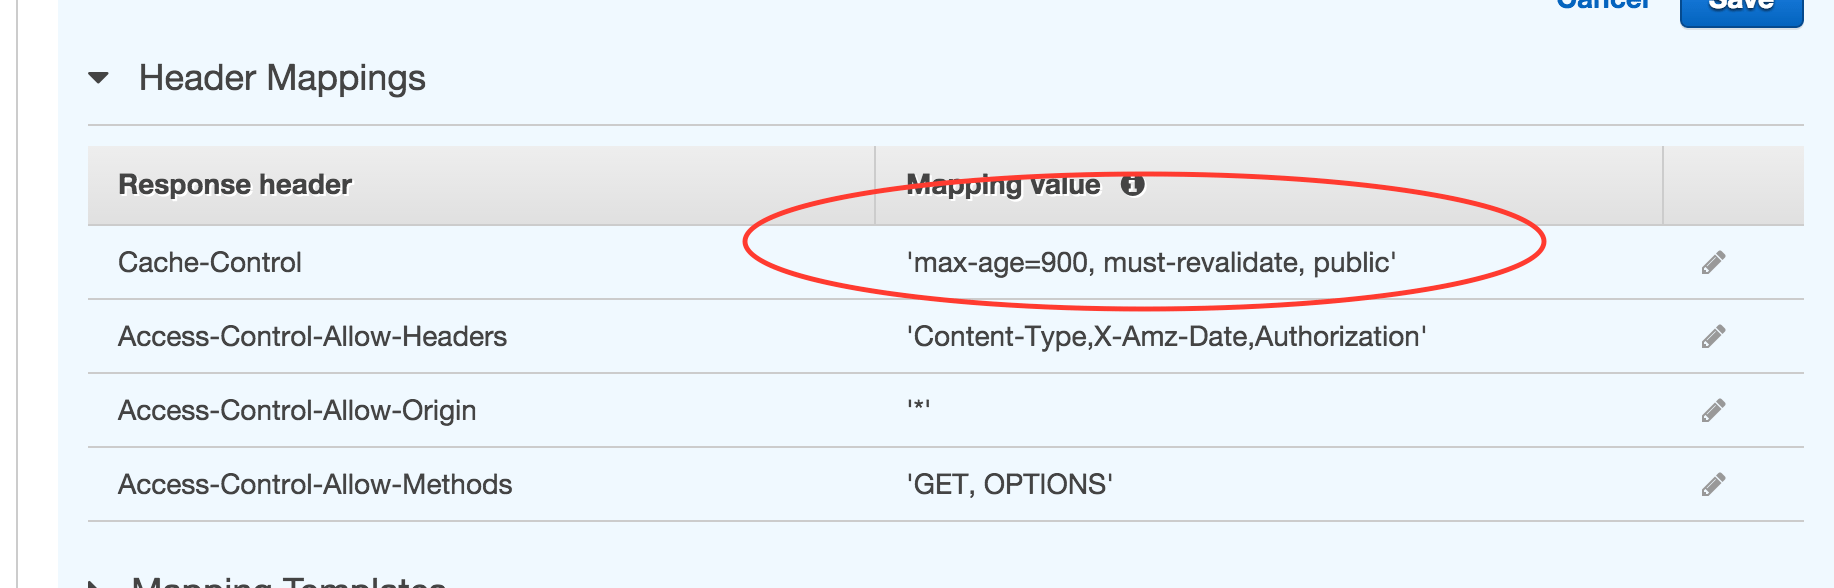Viewport: 1834px width, 588px height.
Task: Click the Save button
Action: [1742, 6]
